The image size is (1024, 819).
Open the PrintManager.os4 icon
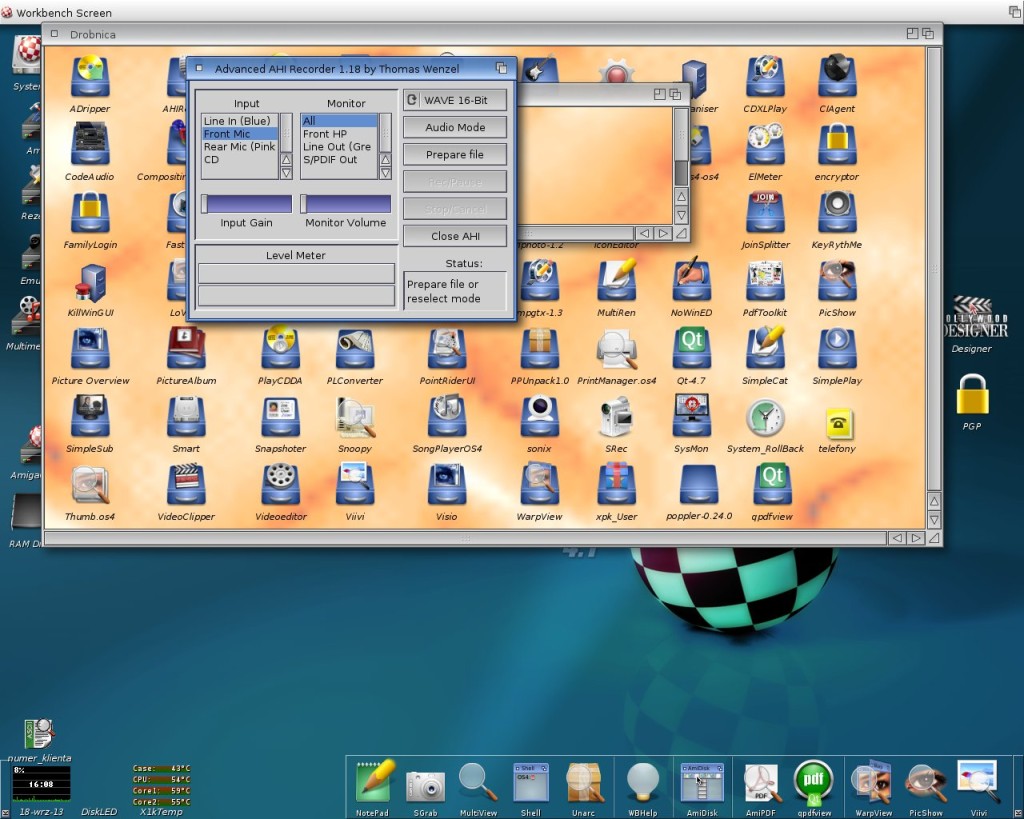[x=616, y=349]
